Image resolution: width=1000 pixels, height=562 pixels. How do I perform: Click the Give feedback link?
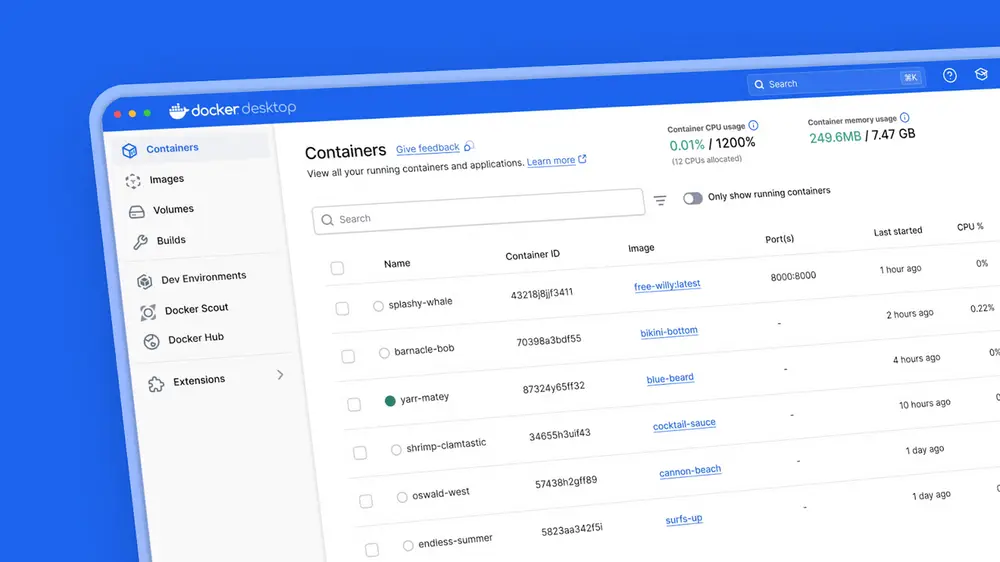pos(427,148)
